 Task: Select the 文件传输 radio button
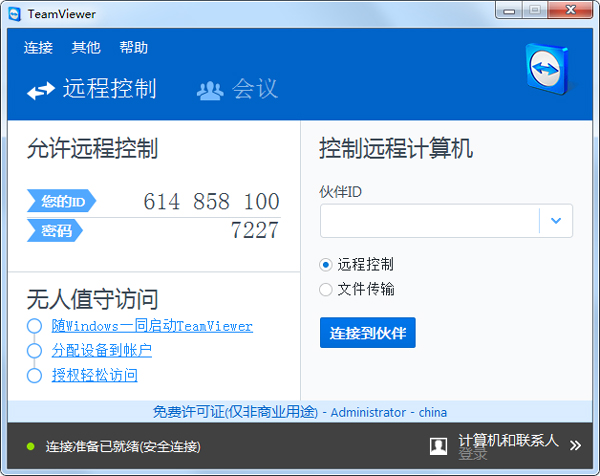pos(325,289)
